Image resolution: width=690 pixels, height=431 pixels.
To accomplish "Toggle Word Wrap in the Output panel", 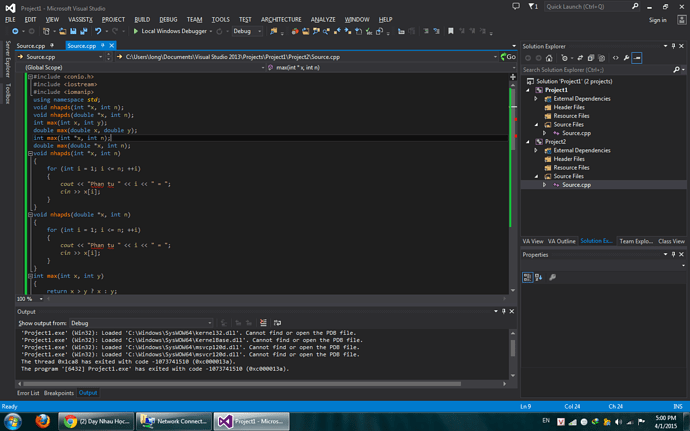I will pos(277,323).
